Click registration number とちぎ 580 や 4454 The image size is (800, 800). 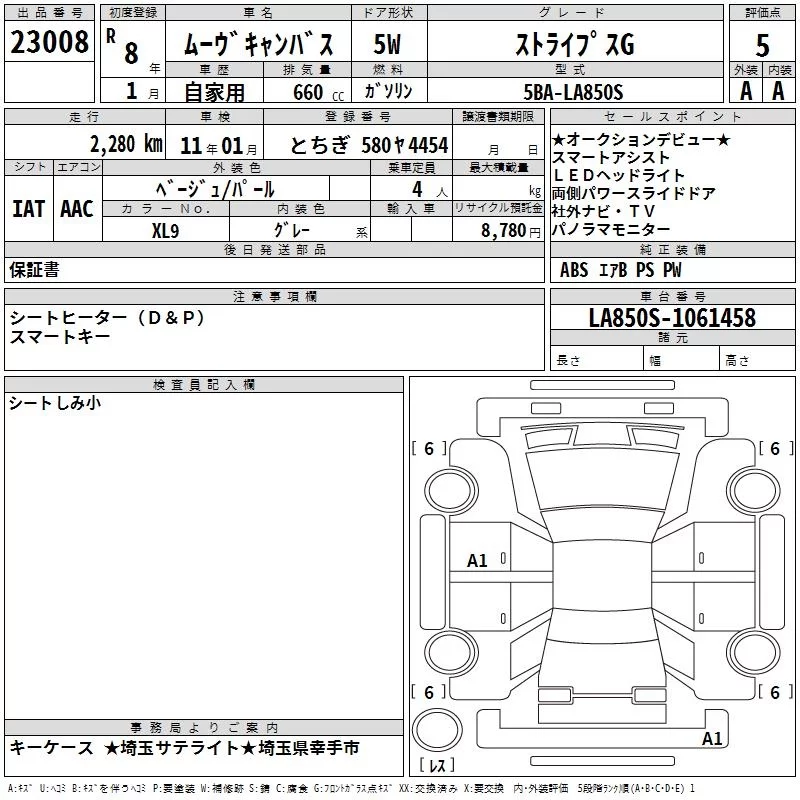(369, 145)
